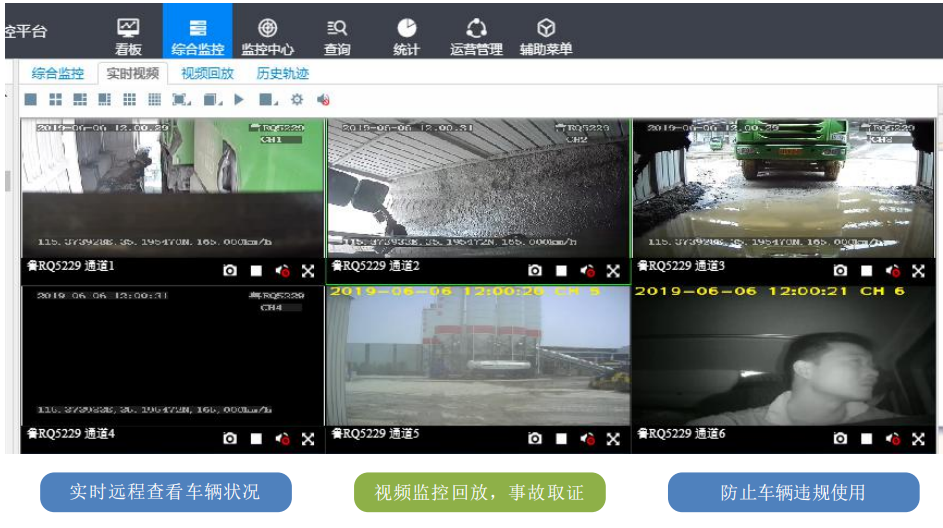Open the 监控中心 monitoring center
This screenshot has height=528, width=943.
point(267,36)
